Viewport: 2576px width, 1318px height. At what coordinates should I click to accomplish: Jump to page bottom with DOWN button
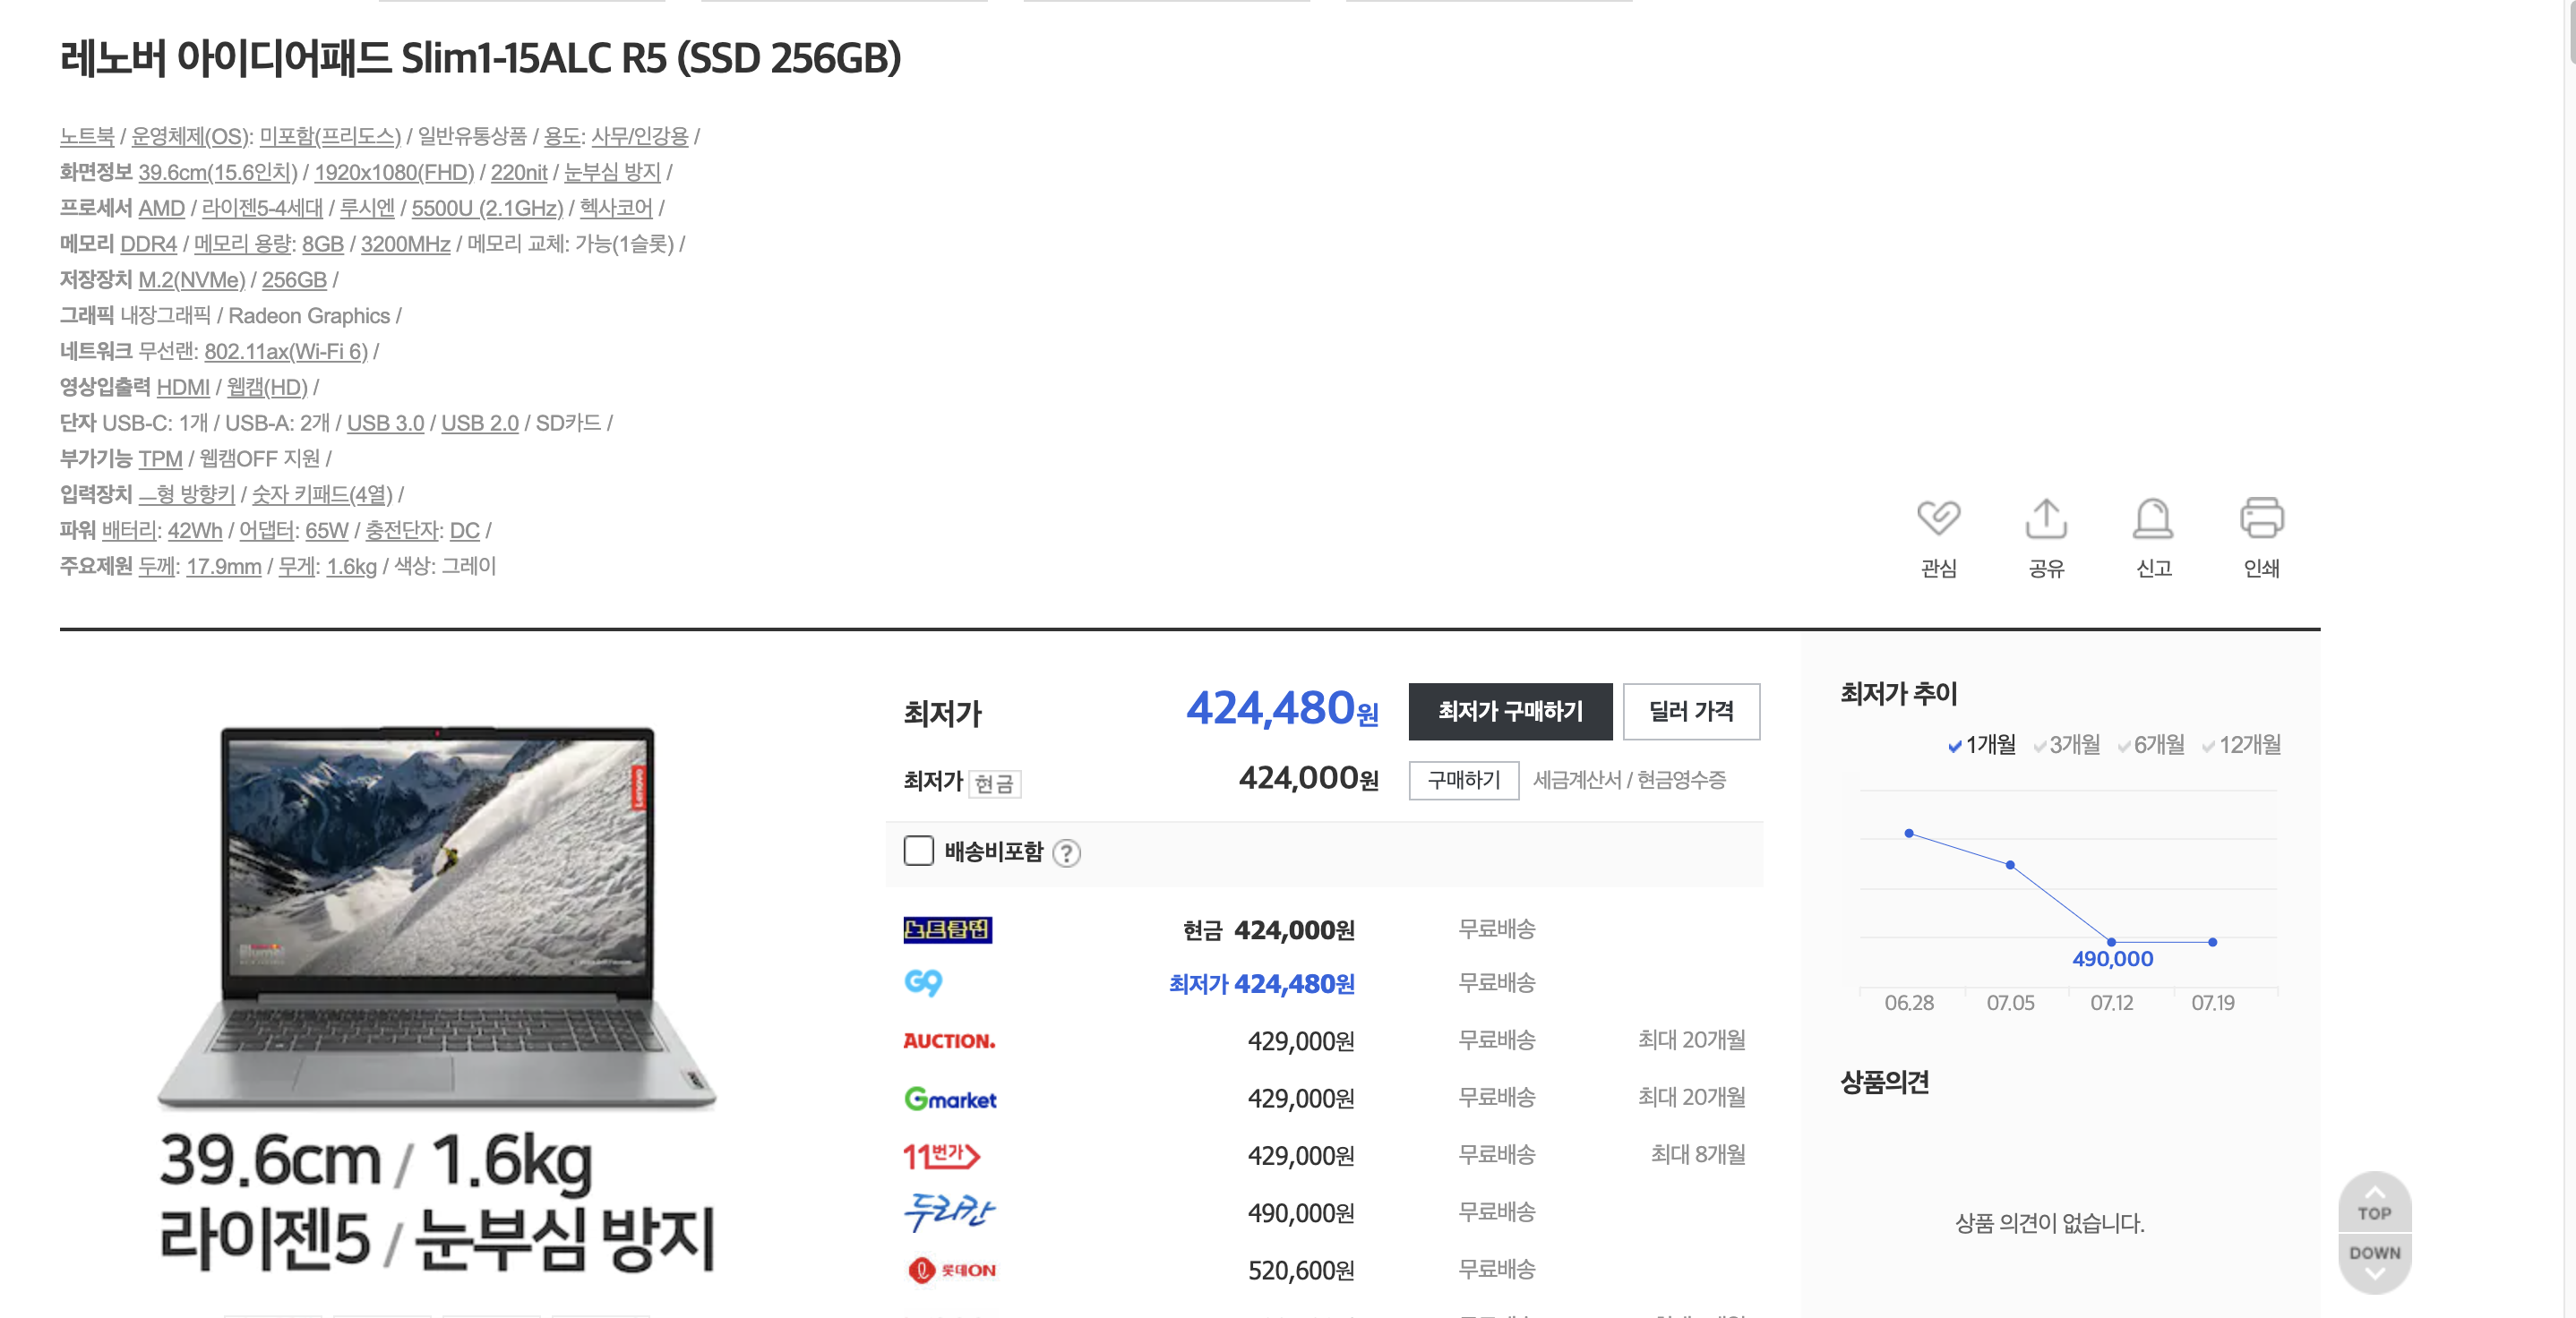tap(2374, 1263)
